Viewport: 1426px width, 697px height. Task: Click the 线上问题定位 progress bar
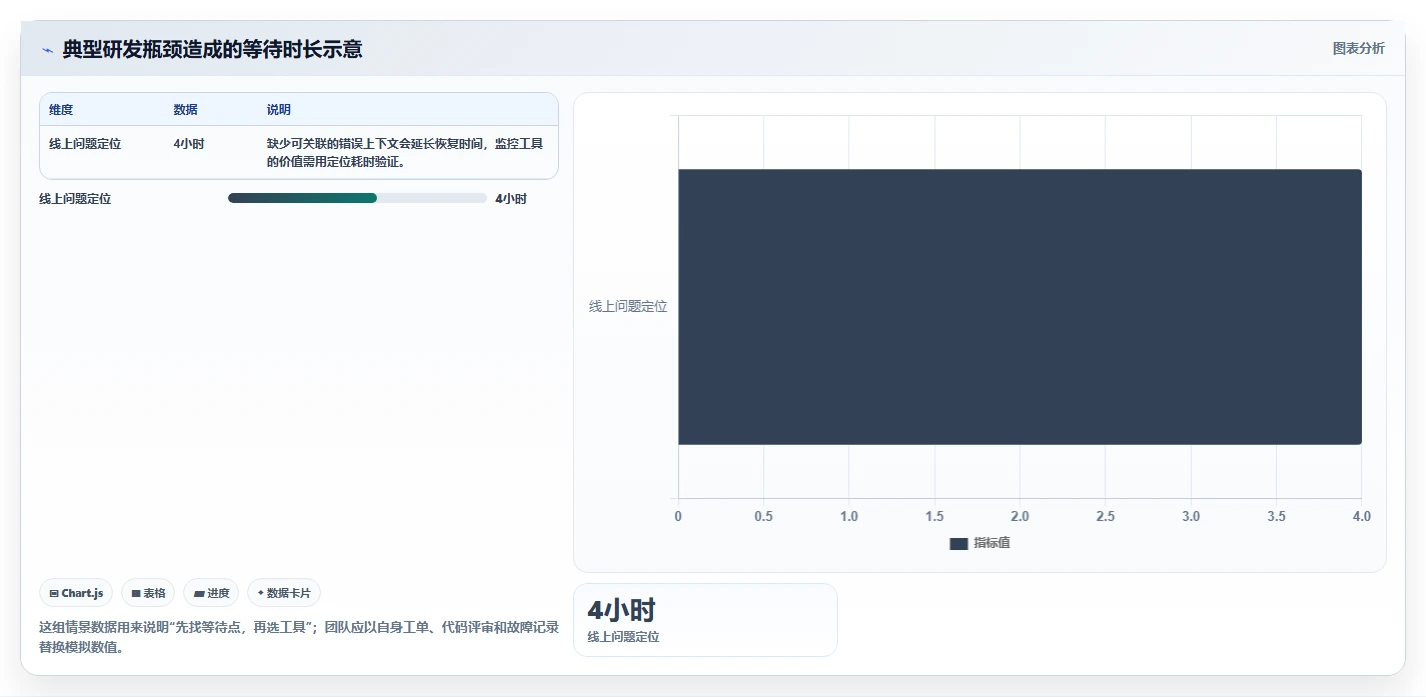pyautogui.click(x=357, y=198)
